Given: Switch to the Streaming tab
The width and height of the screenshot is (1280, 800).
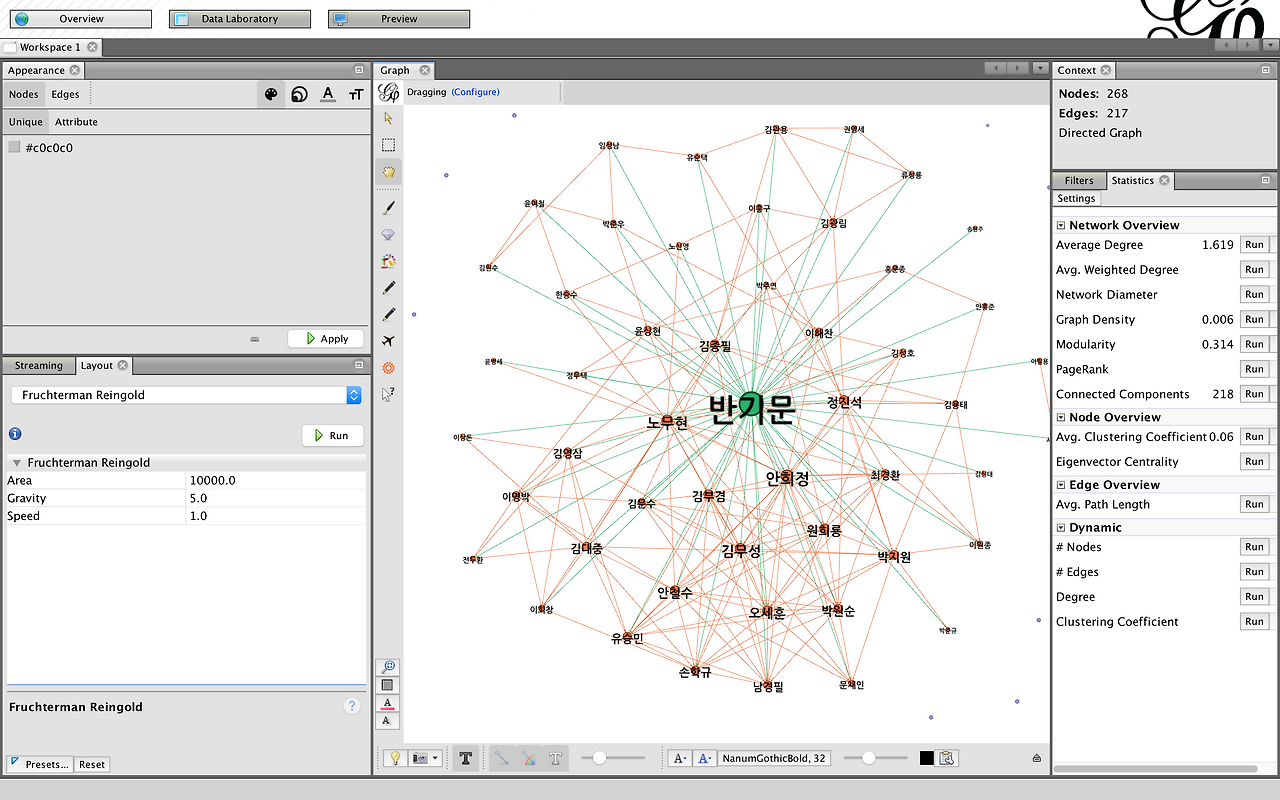Looking at the screenshot, I should tap(39, 366).
